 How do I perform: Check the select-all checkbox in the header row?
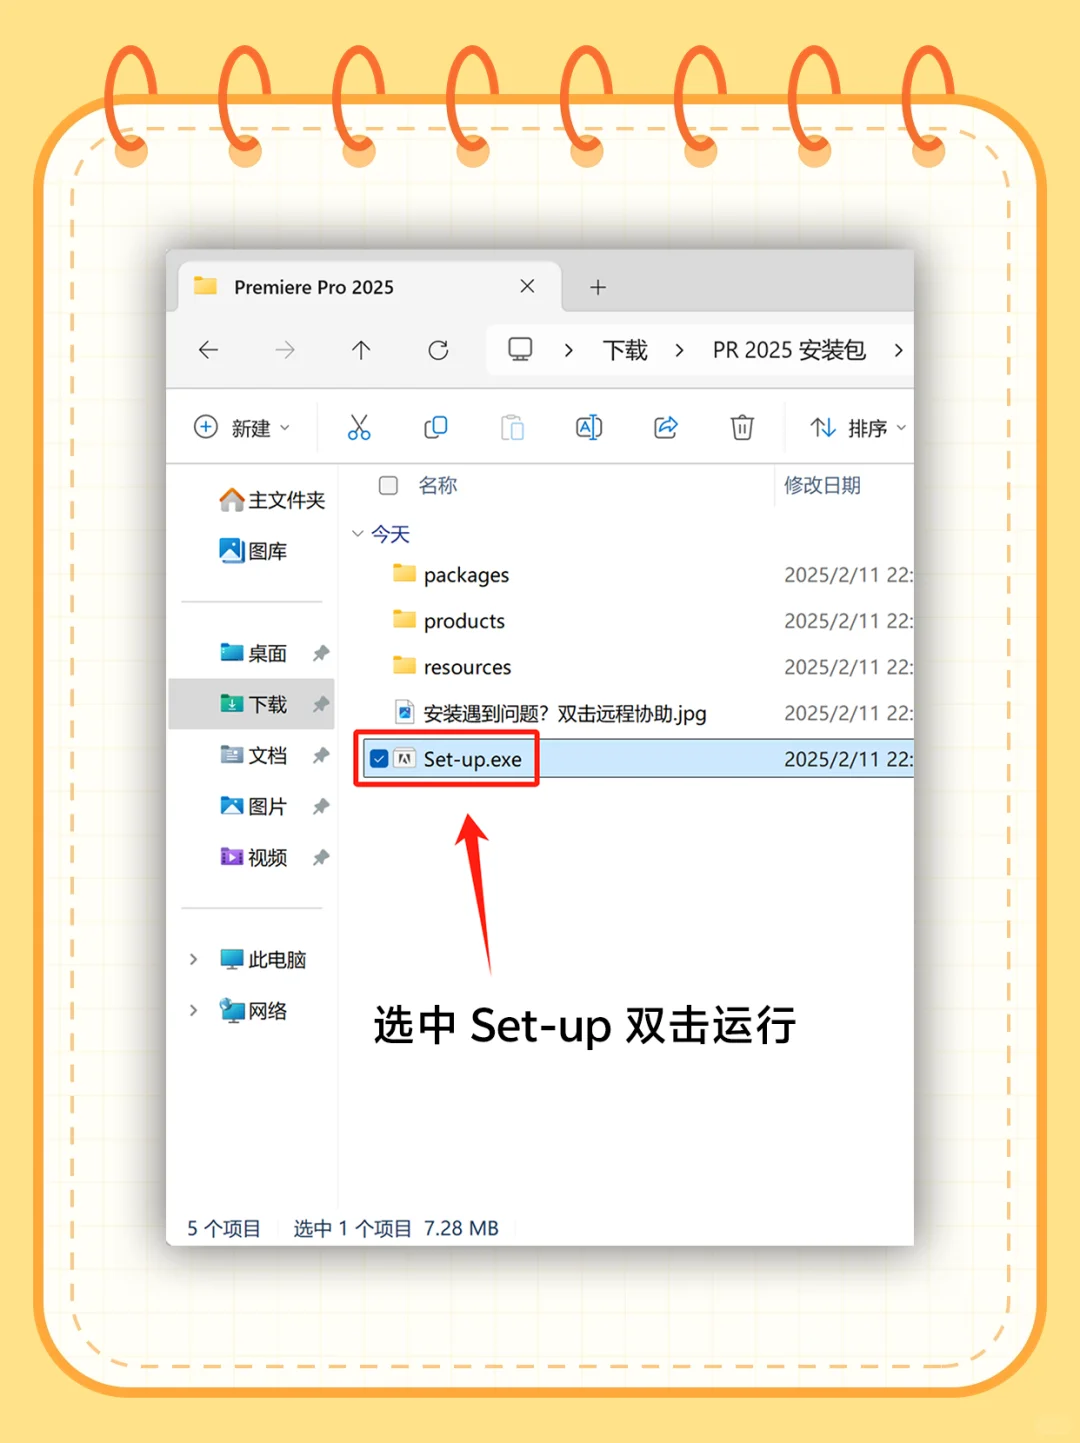click(x=387, y=486)
